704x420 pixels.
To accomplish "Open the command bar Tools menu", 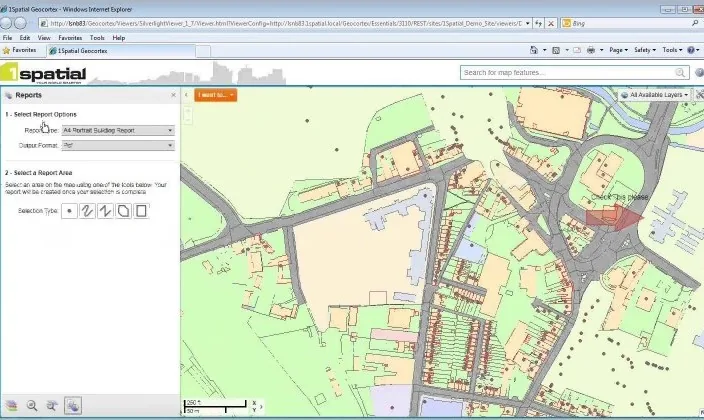I will point(672,50).
